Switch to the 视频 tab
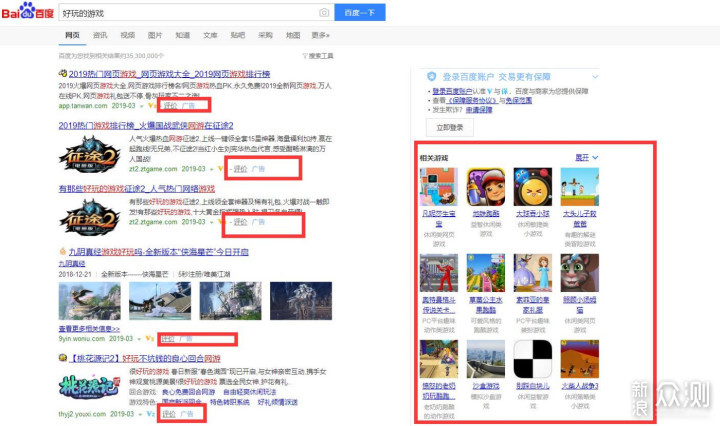The image size is (720, 426). [127, 35]
